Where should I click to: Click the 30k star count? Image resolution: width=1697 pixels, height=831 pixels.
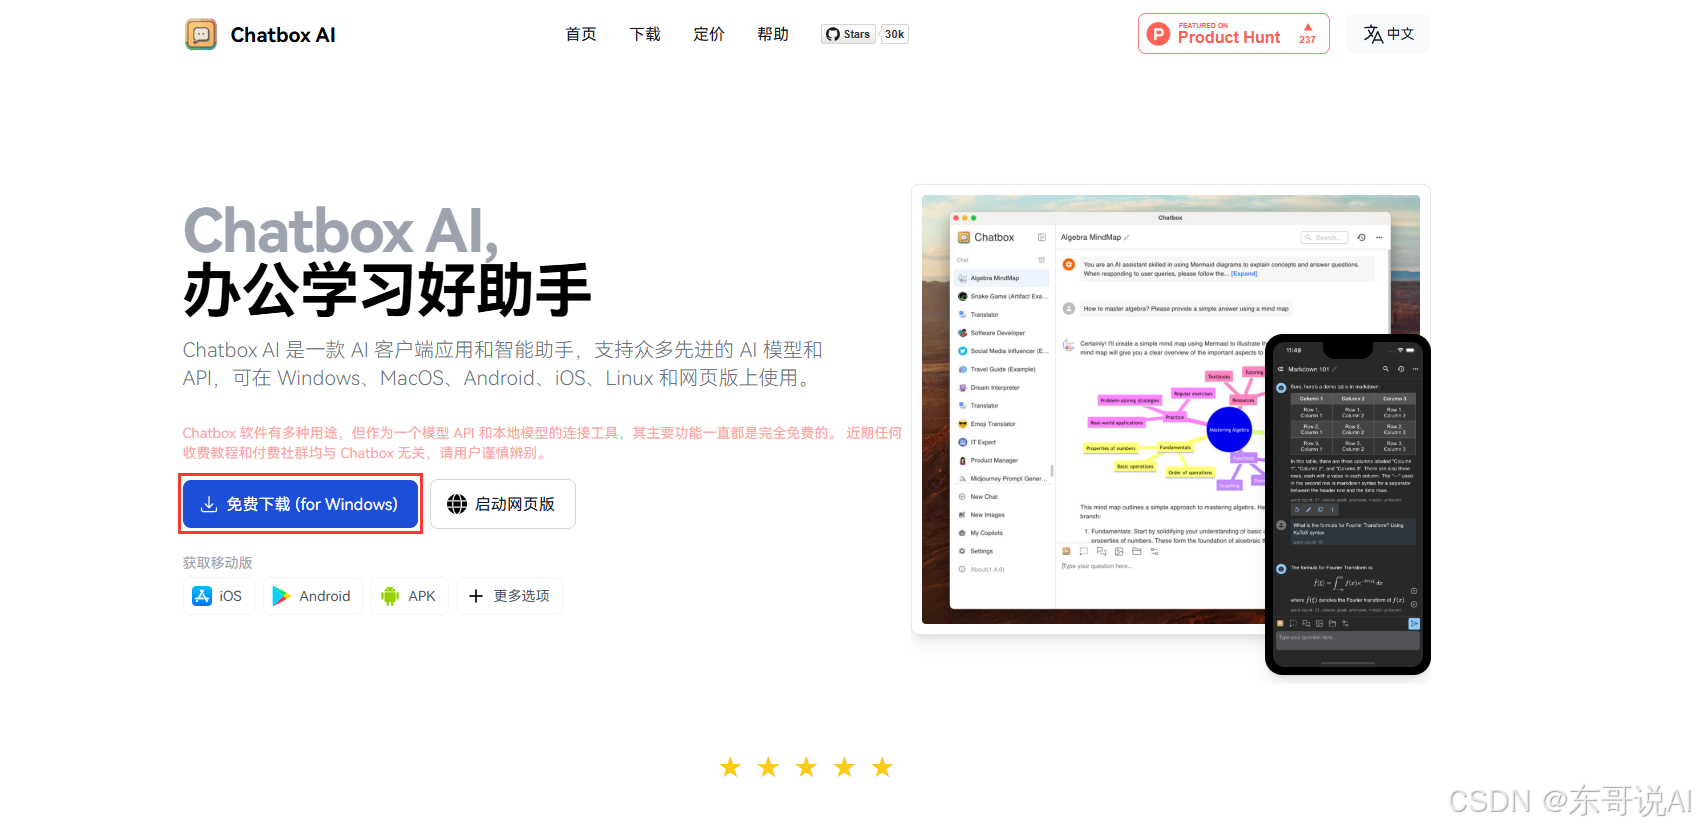tap(894, 34)
